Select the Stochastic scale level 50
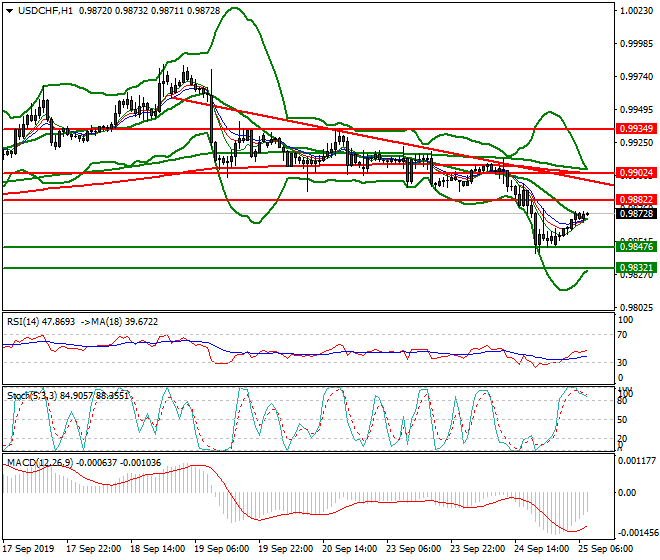660x560 pixels. (x=623, y=420)
